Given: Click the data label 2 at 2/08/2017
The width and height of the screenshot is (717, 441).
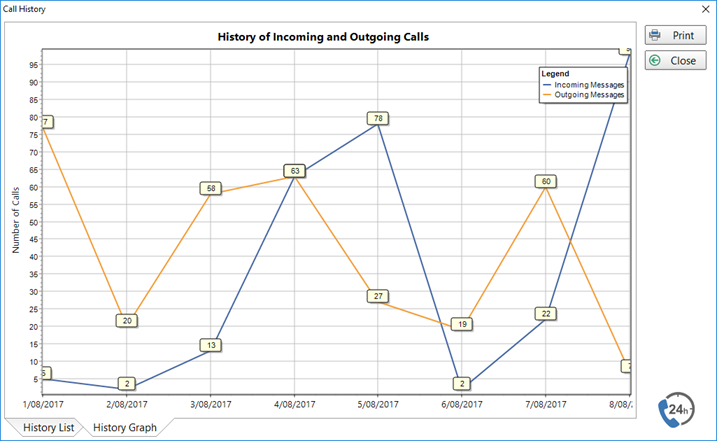Looking at the screenshot, I should tap(127, 383).
